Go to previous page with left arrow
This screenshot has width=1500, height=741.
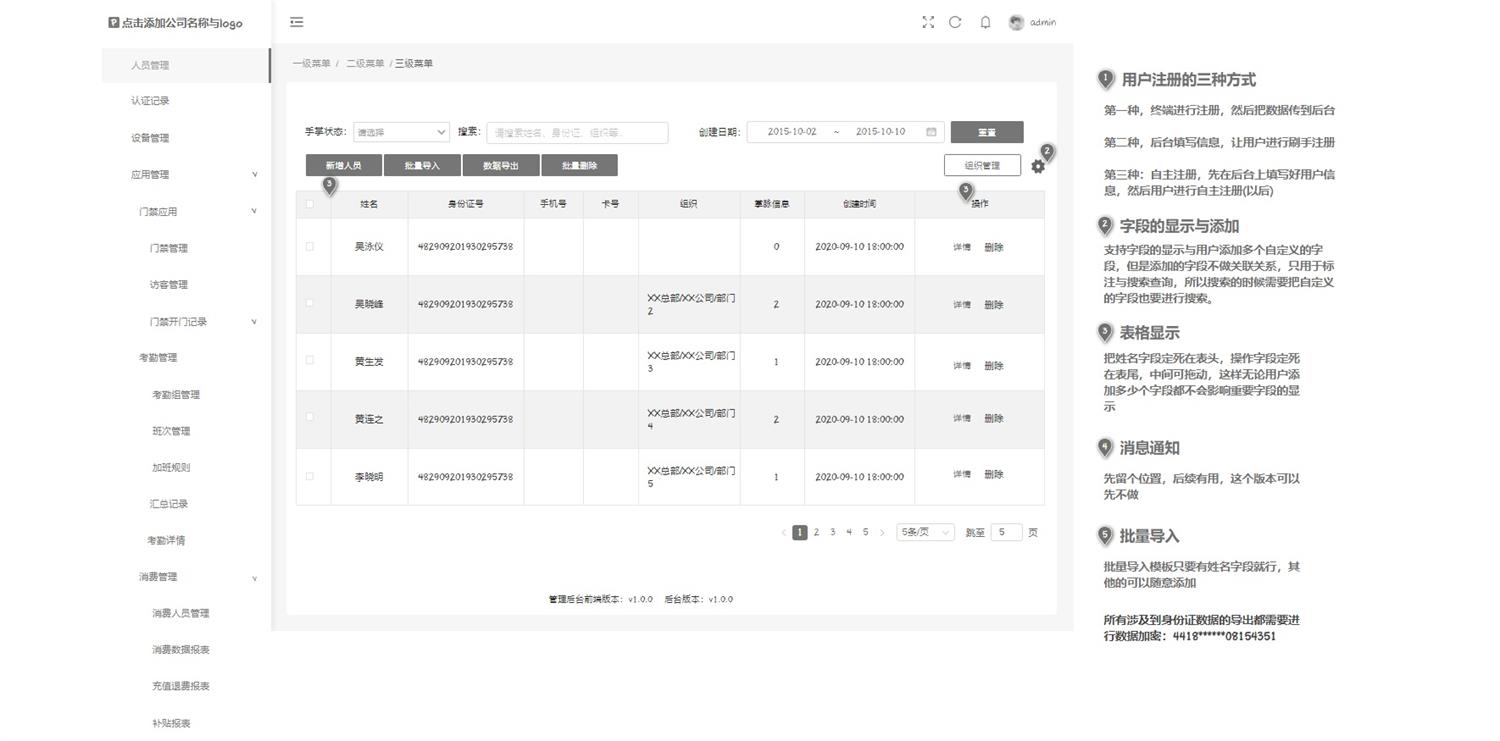(783, 533)
